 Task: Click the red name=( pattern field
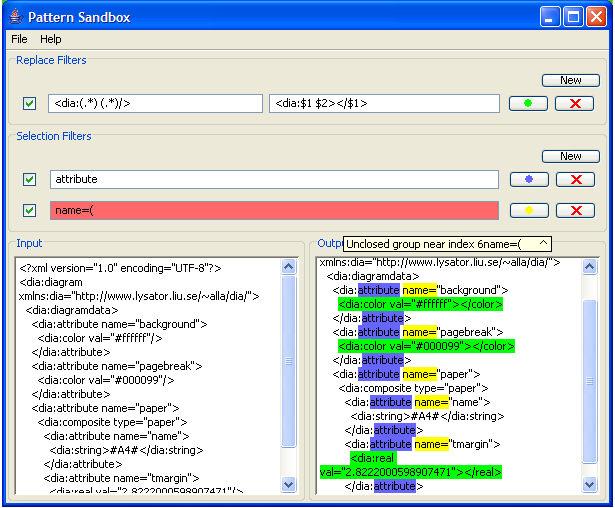tap(274, 210)
